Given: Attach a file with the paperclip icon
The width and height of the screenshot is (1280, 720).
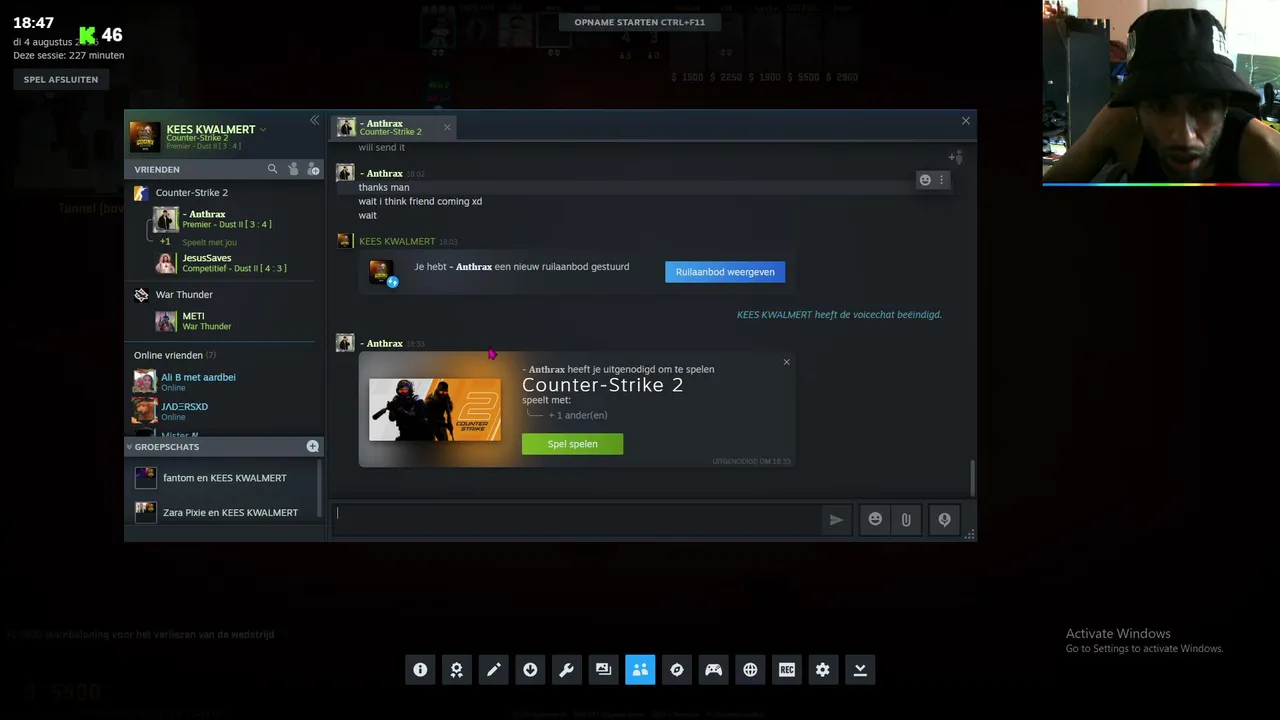Looking at the screenshot, I should 906,519.
